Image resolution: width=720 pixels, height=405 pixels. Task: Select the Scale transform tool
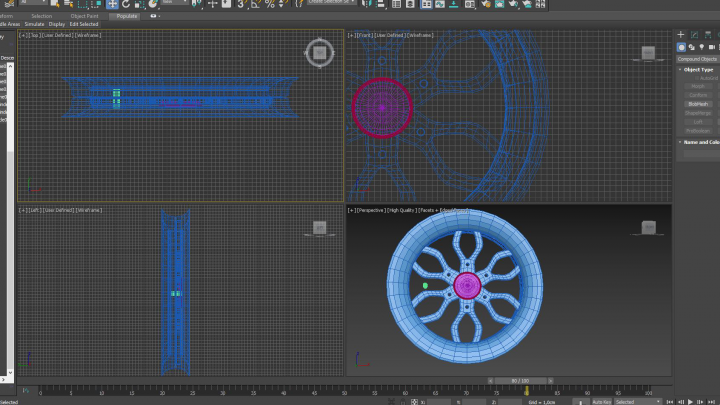[x=140, y=4]
